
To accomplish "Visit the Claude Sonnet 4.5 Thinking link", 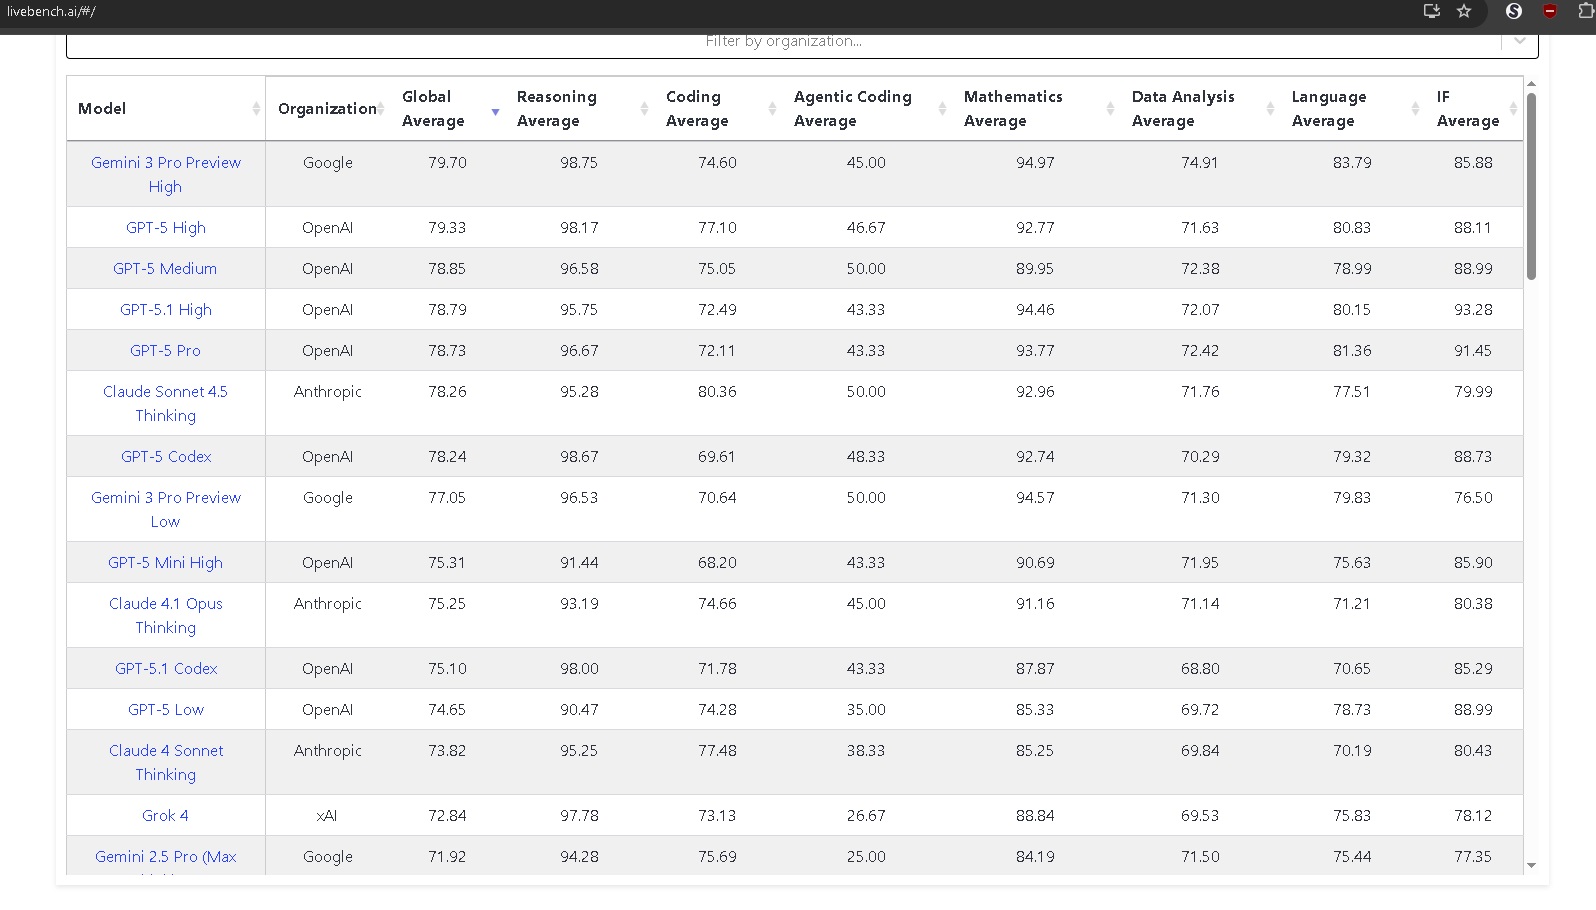I will pyautogui.click(x=166, y=404).
